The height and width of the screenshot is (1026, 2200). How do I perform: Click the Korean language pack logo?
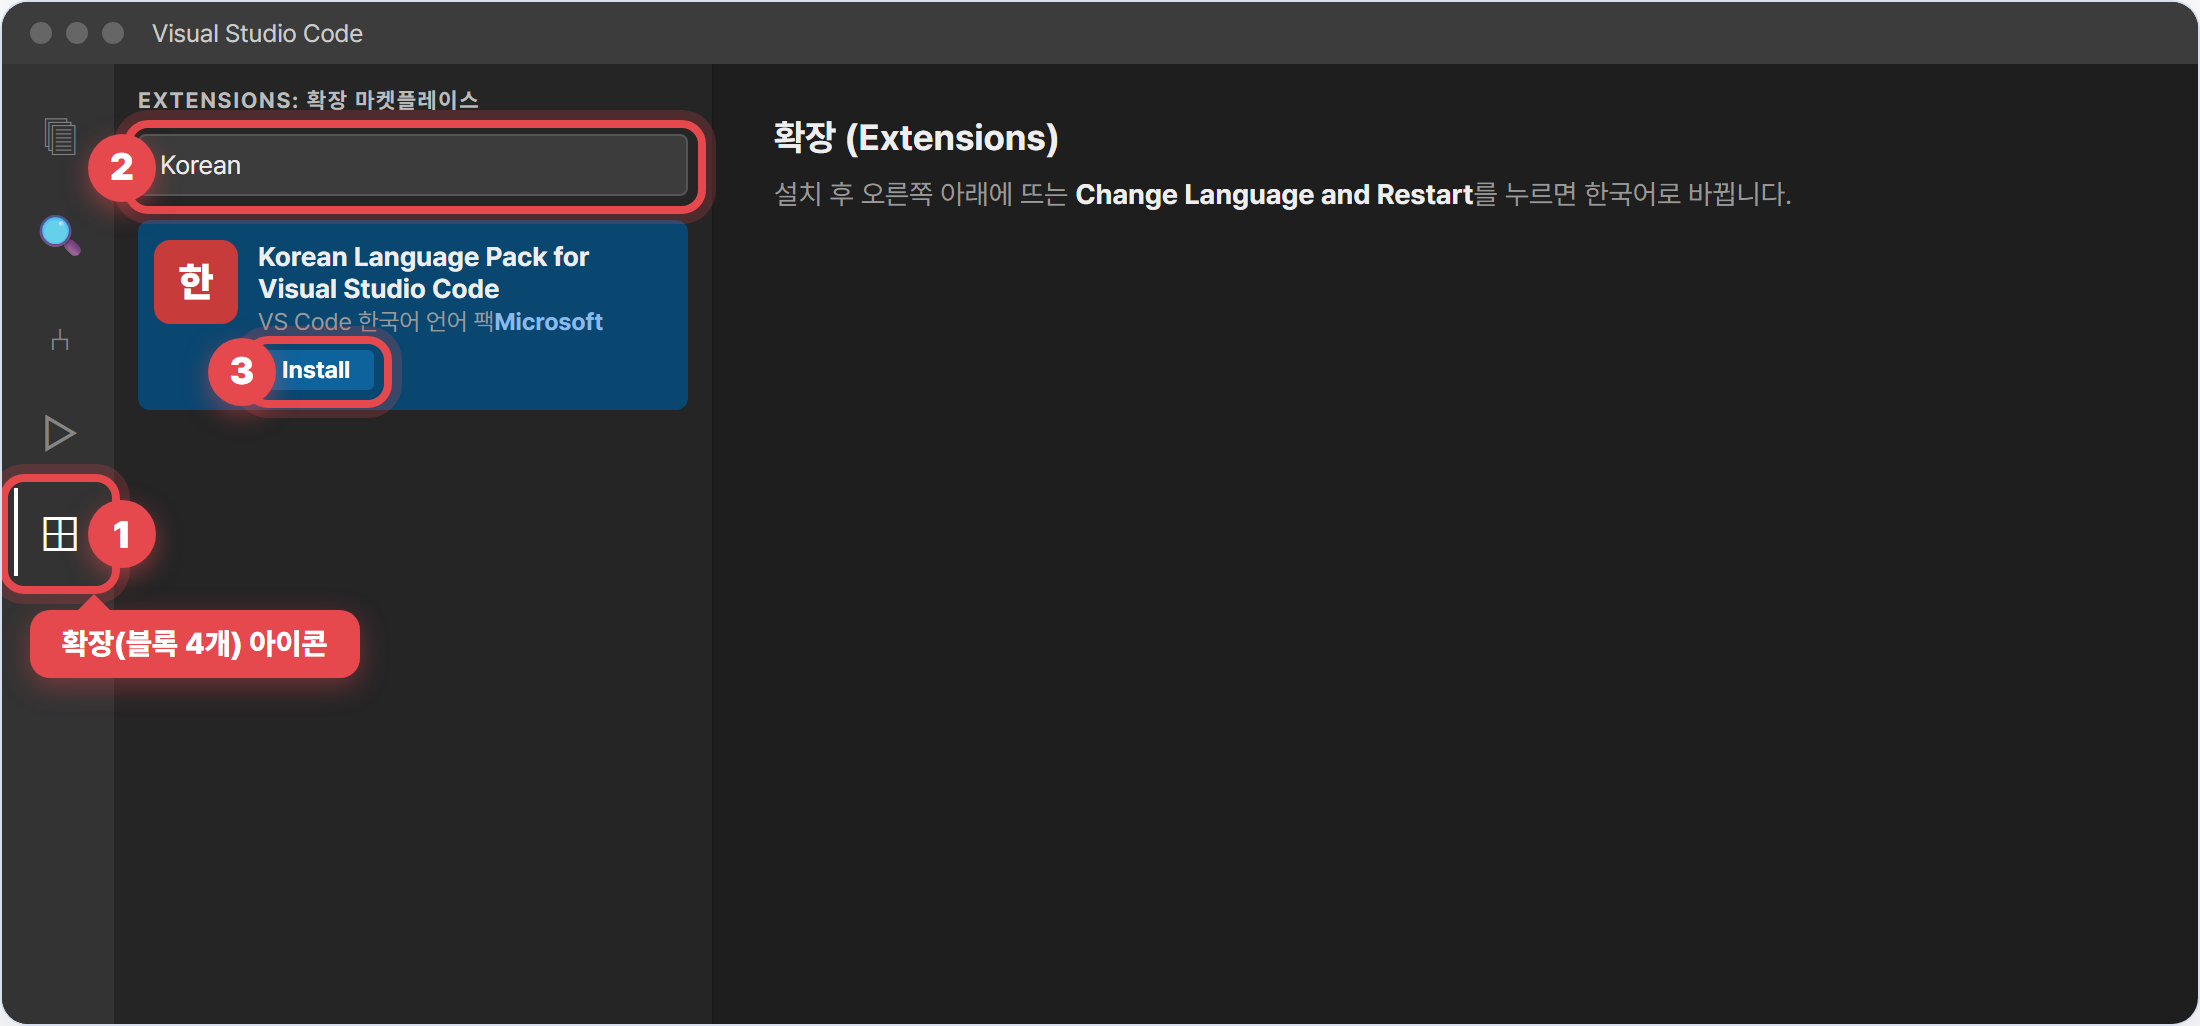196,282
